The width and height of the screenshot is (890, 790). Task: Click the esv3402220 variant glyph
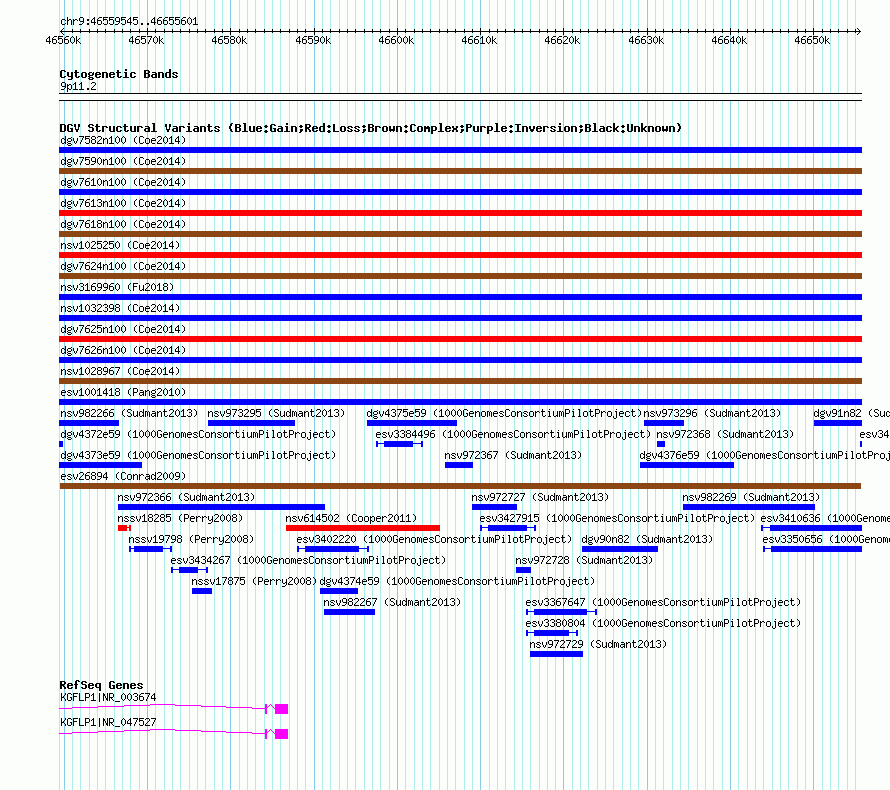click(x=333, y=549)
